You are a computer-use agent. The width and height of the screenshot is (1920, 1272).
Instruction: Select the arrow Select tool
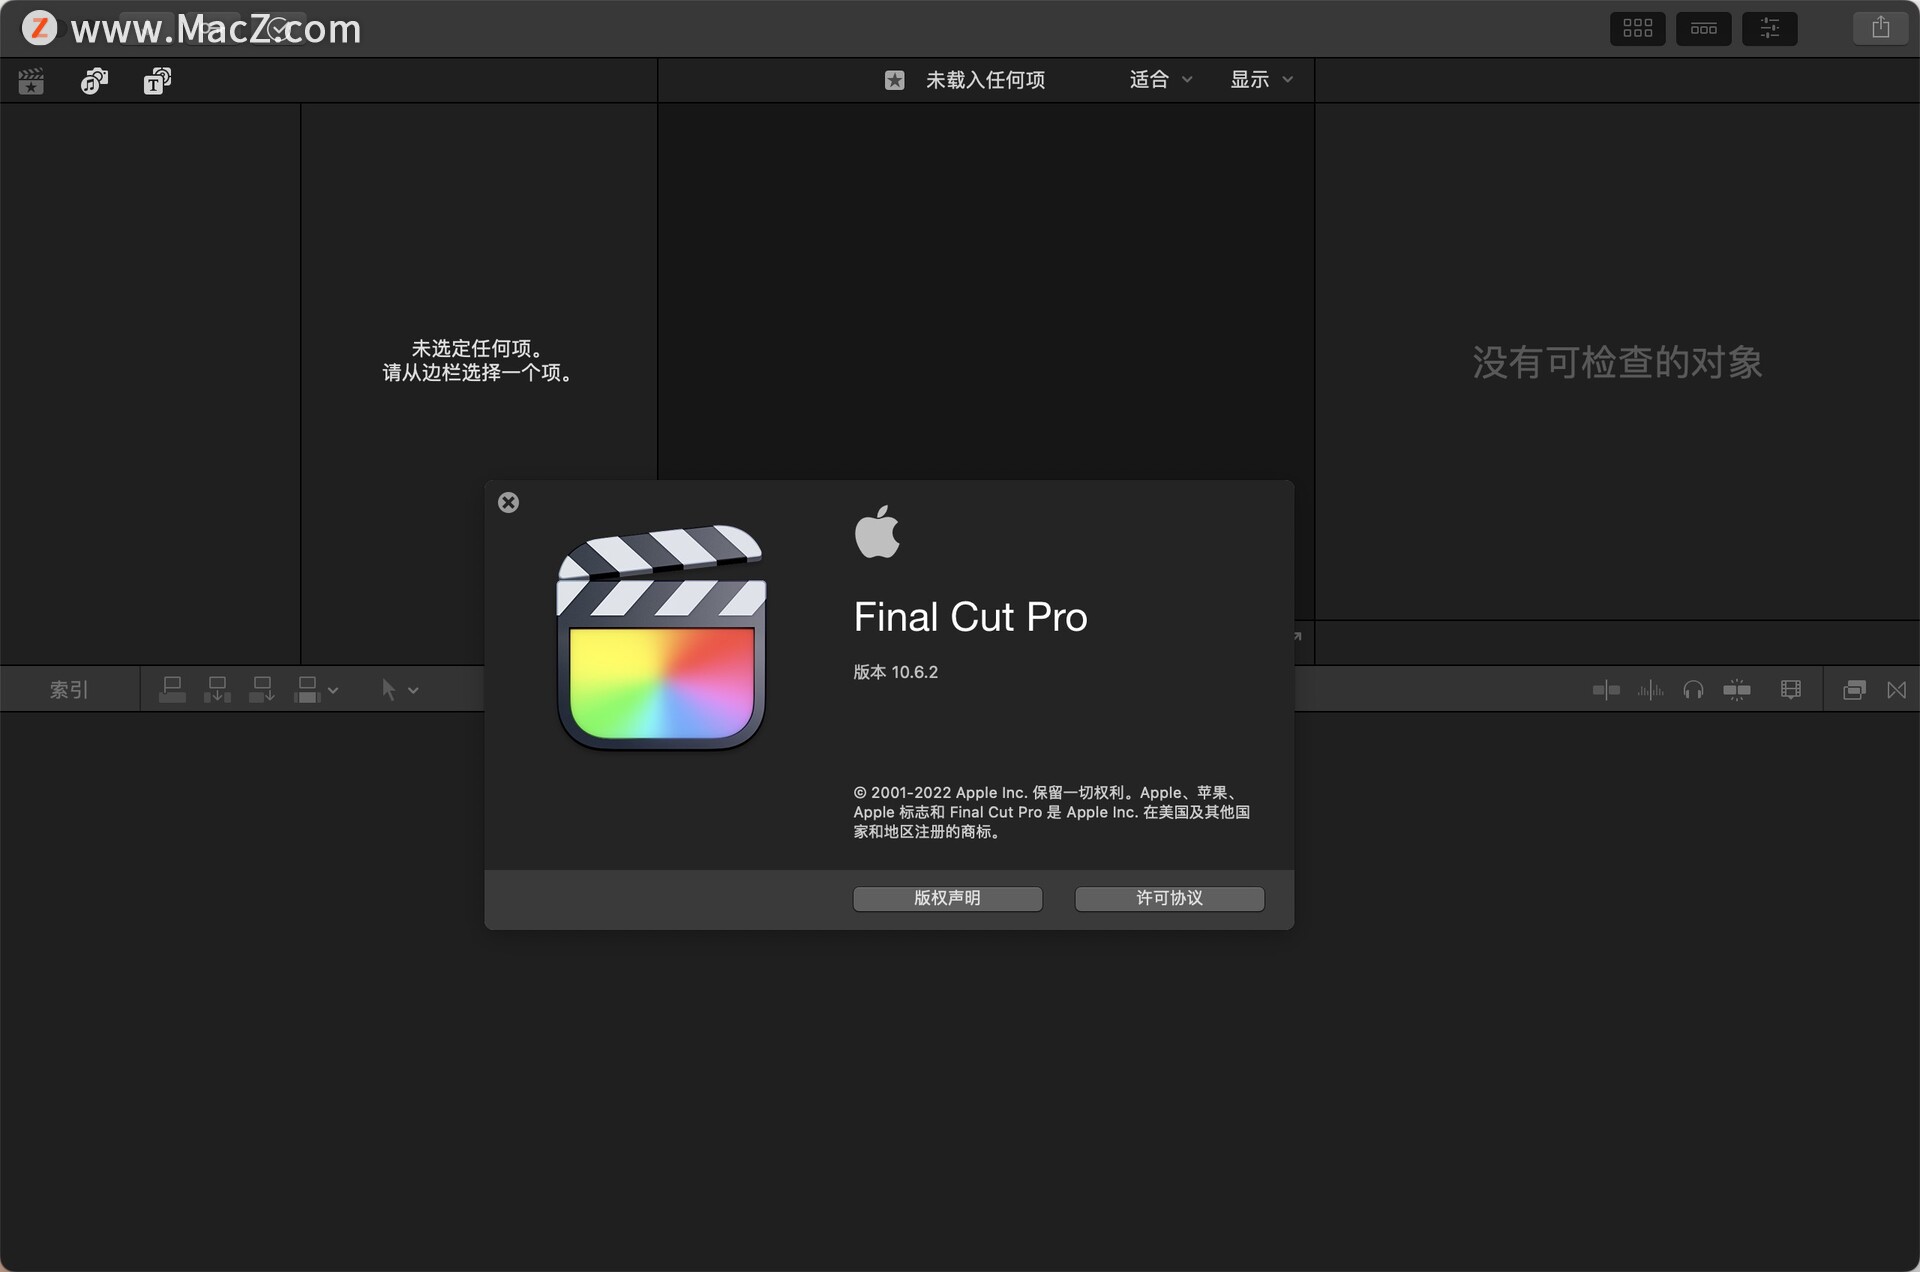coord(389,689)
